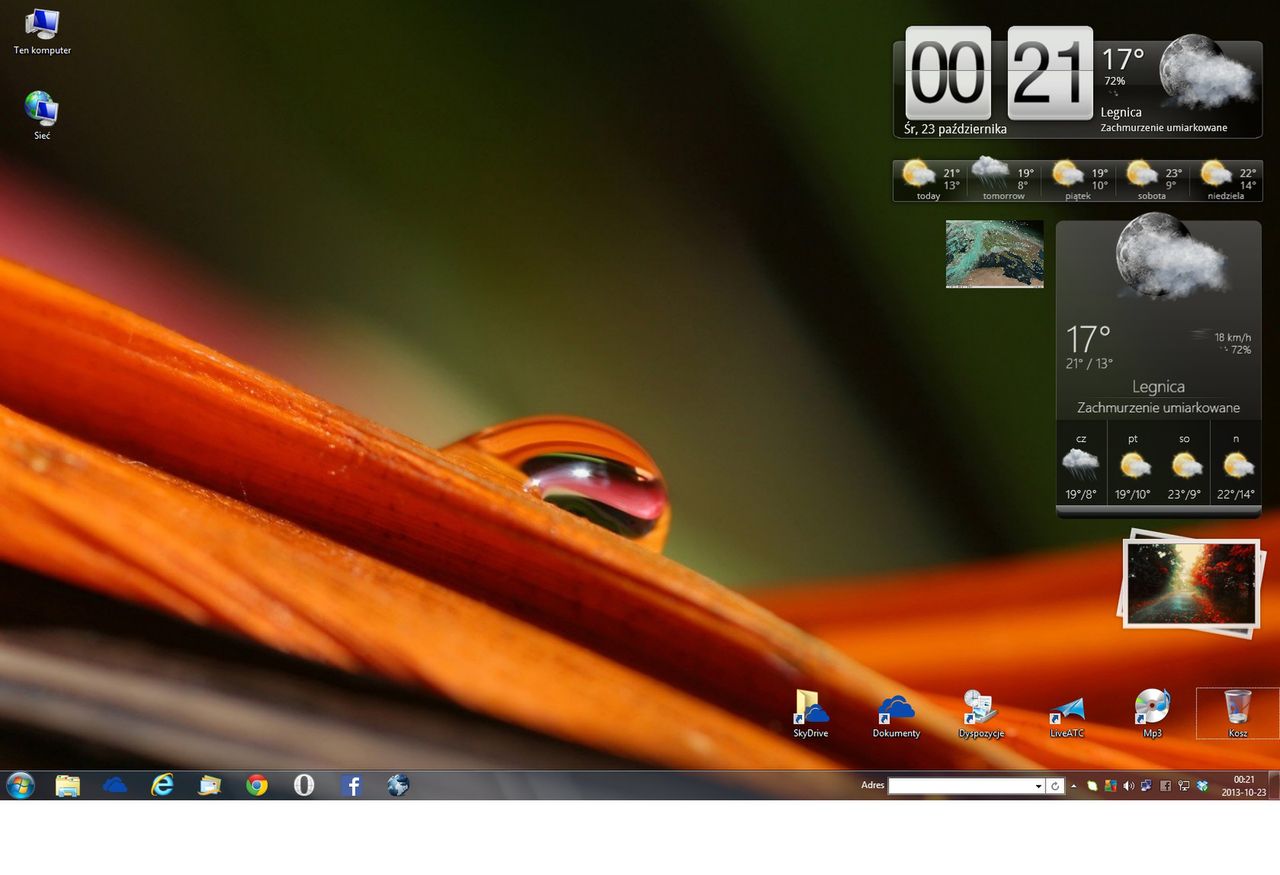Open the volume speaker tray icon
This screenshot has width=1280, height=875.
(x=1128, y=786)
